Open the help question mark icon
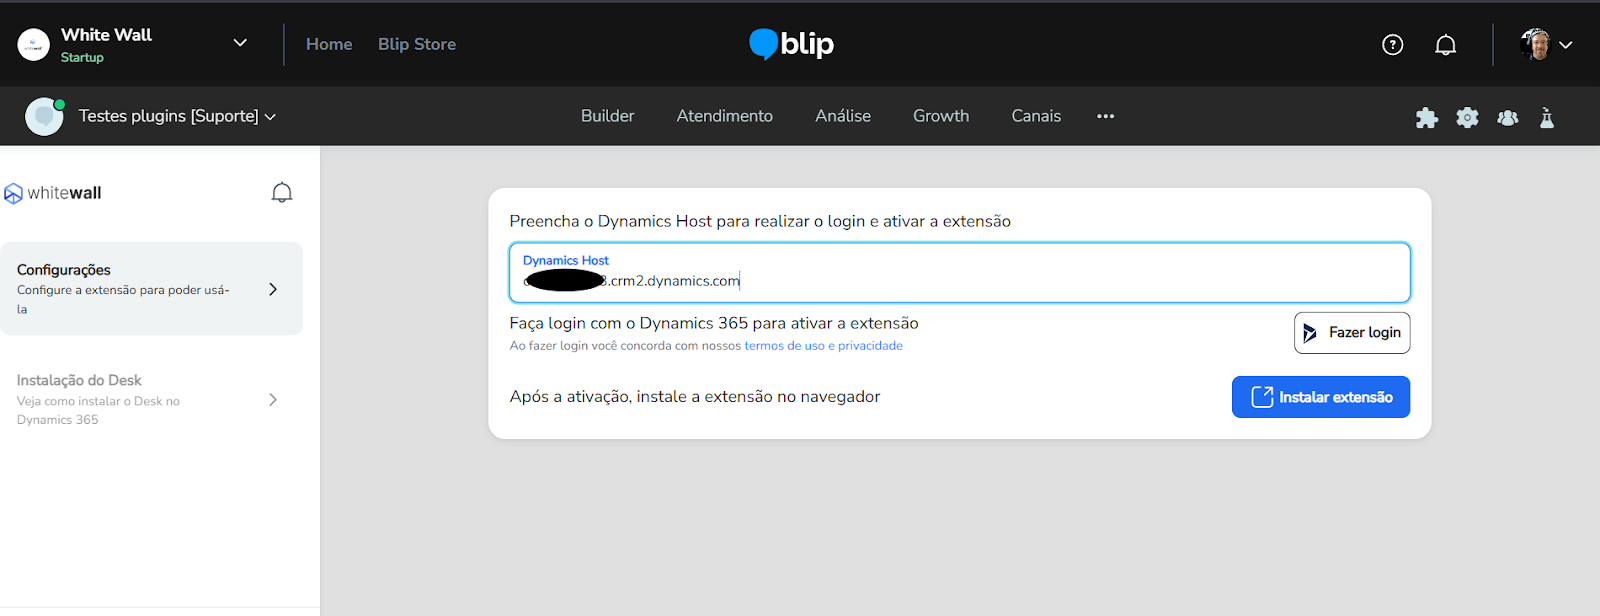The height and width of the screenshot is (616, 1600). [1392, 45]
